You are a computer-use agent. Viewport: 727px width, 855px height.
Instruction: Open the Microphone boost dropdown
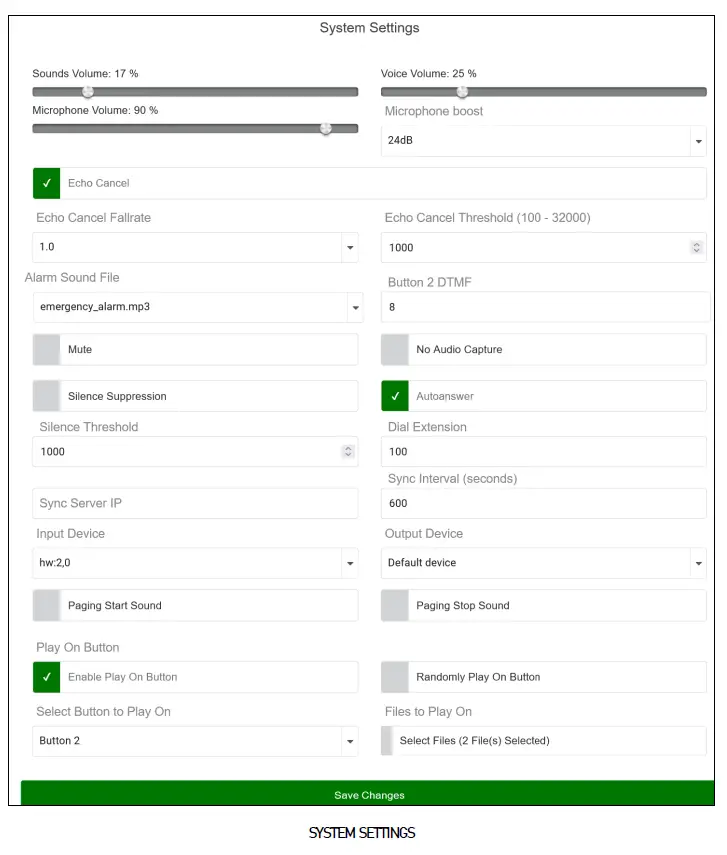pos(699,140)
